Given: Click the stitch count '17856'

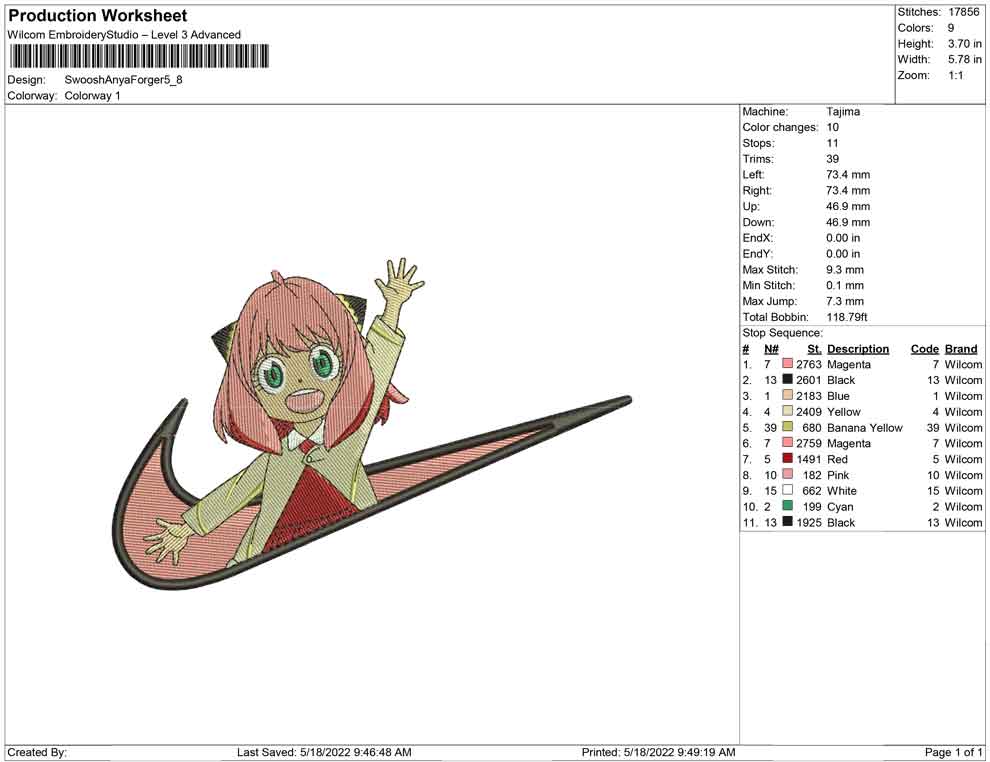Looking at the screenshot, I should point(963,12).
